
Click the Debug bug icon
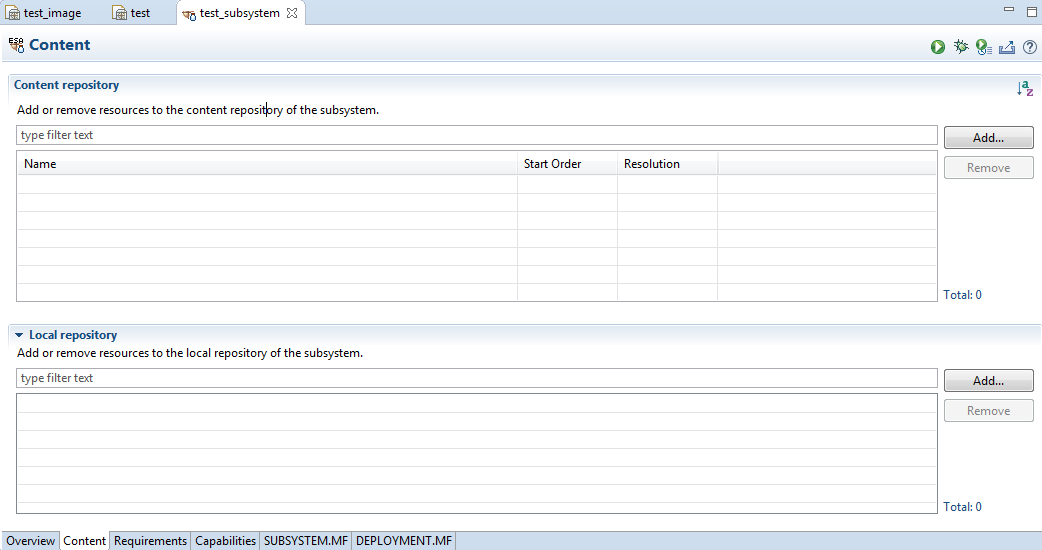pos(961,47)
